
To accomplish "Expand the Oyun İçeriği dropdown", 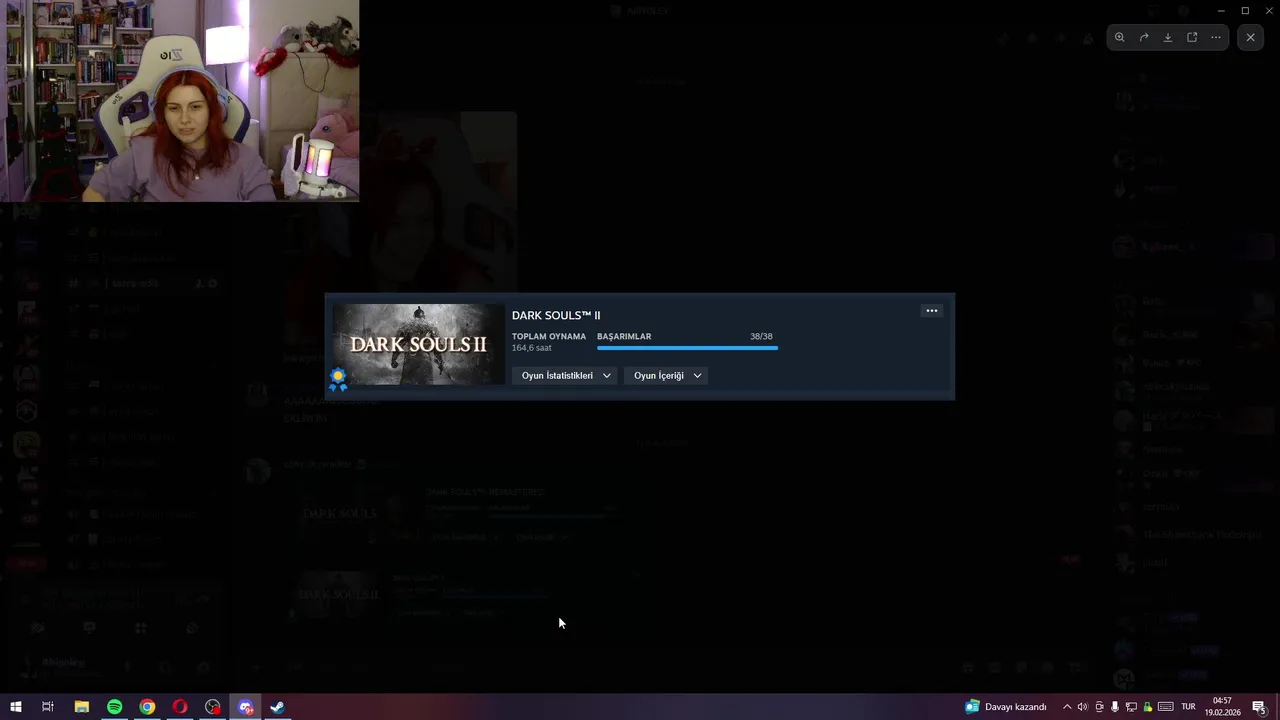I will pyautogui.click(x=666, y=375).
